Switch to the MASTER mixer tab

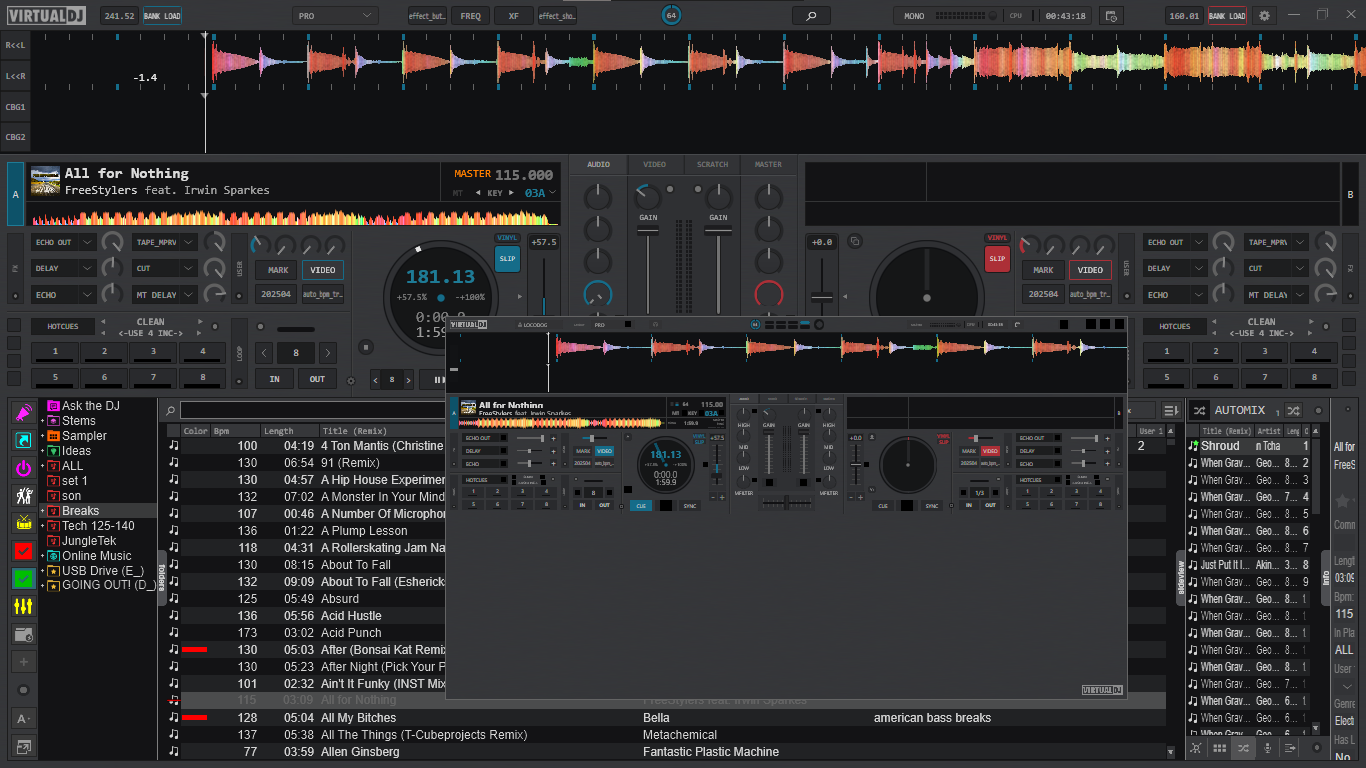(x=768, y=164)
